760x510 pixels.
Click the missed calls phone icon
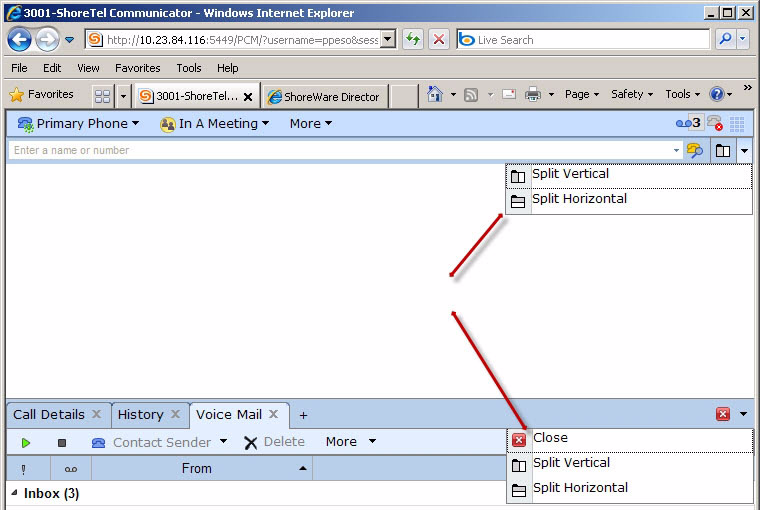pyautogui.click(x=714, y=123)
